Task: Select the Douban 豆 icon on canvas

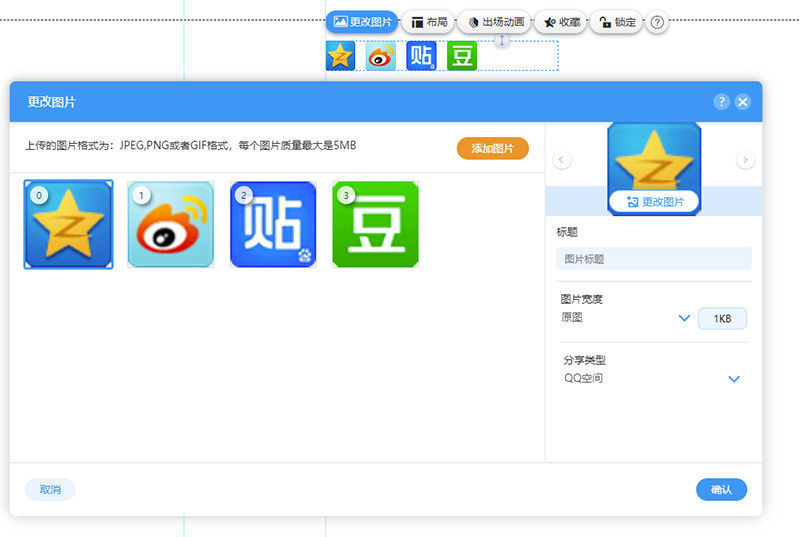Action: (x=462, y=56)
